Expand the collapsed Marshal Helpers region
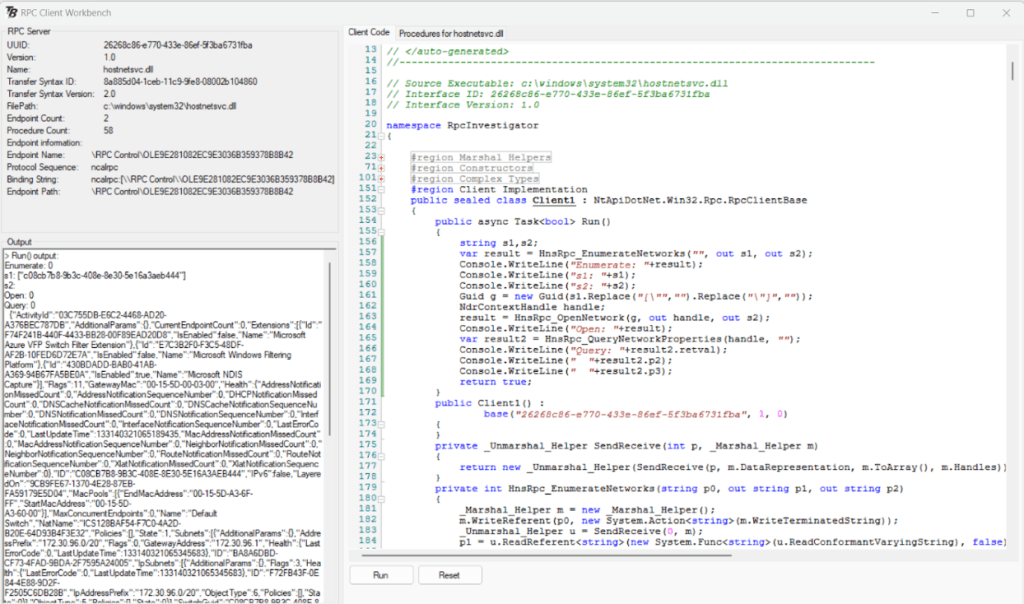Image resolution: width=1024 pixels, height=604 pixels. tap(383, 157)
